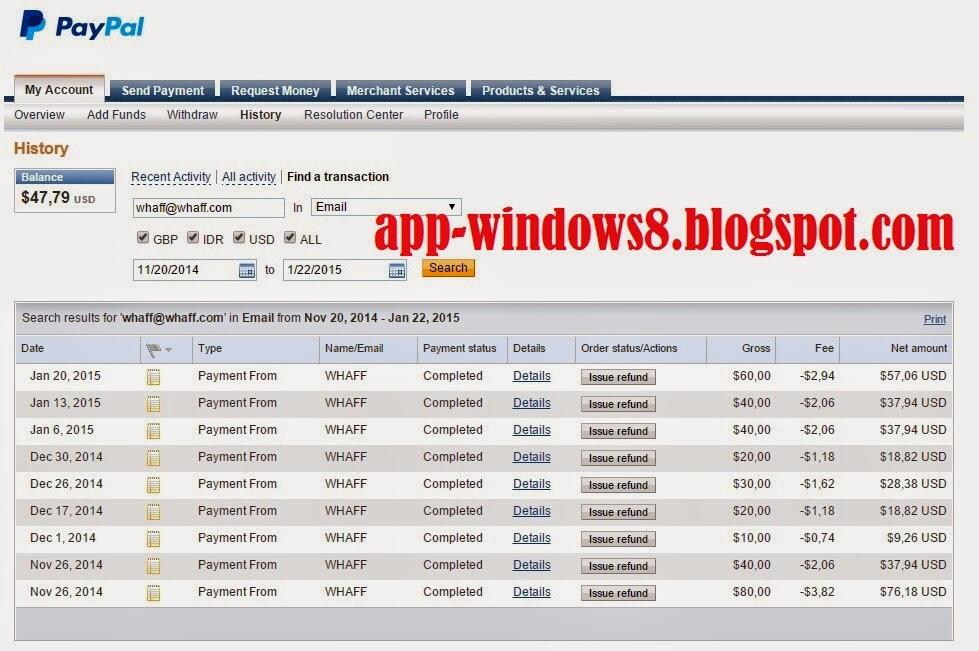Uncheck the GBP currency checkbox

point(143,238)
